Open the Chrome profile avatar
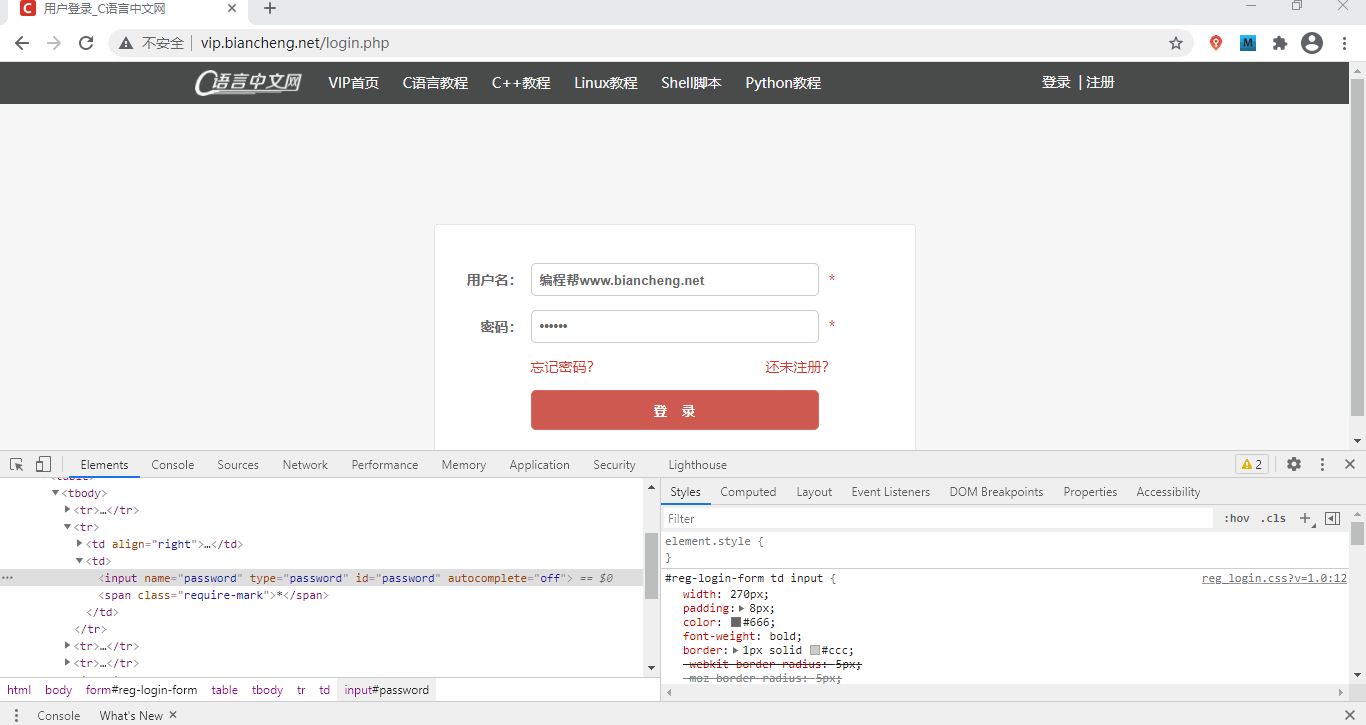1366x725 pixels. [1312, 43]
